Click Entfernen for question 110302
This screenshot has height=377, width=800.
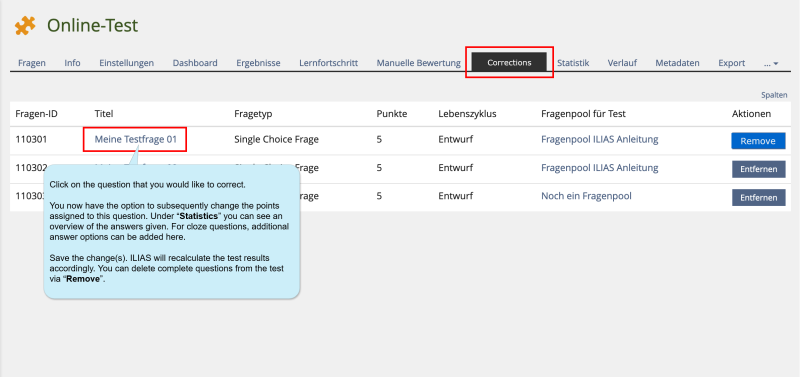[758, 169]
